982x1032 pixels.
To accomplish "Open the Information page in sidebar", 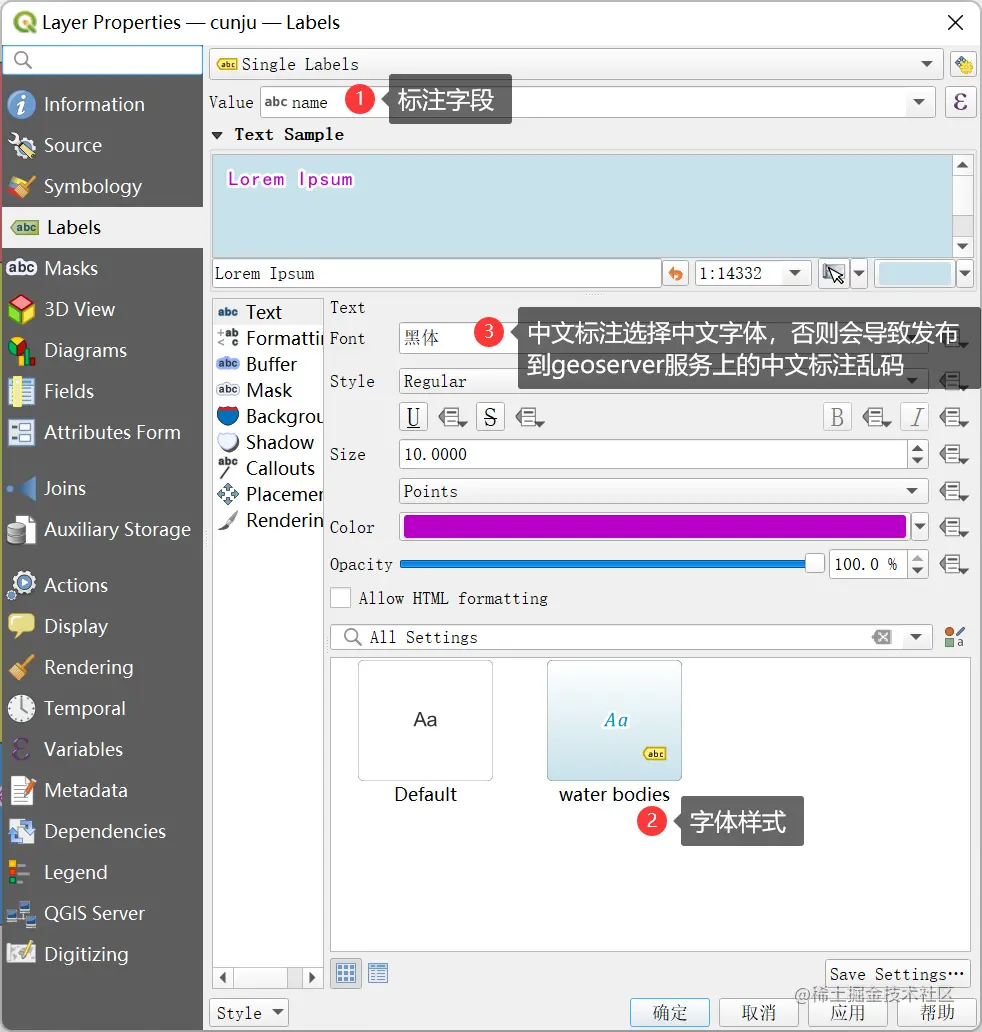I will 103,104.
